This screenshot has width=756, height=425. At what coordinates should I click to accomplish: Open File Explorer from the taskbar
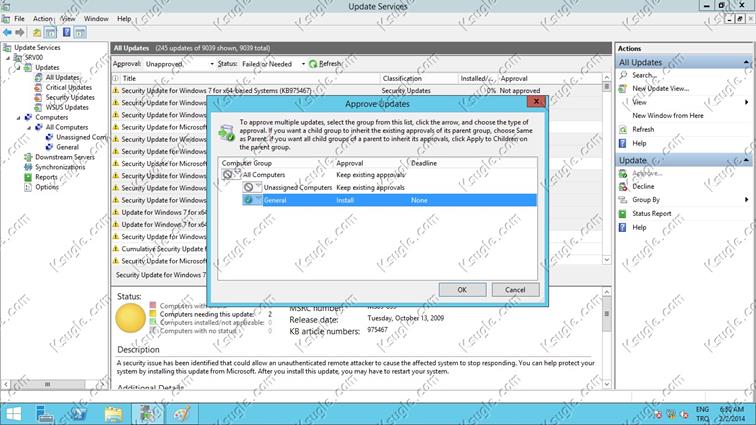click(113, 414)
